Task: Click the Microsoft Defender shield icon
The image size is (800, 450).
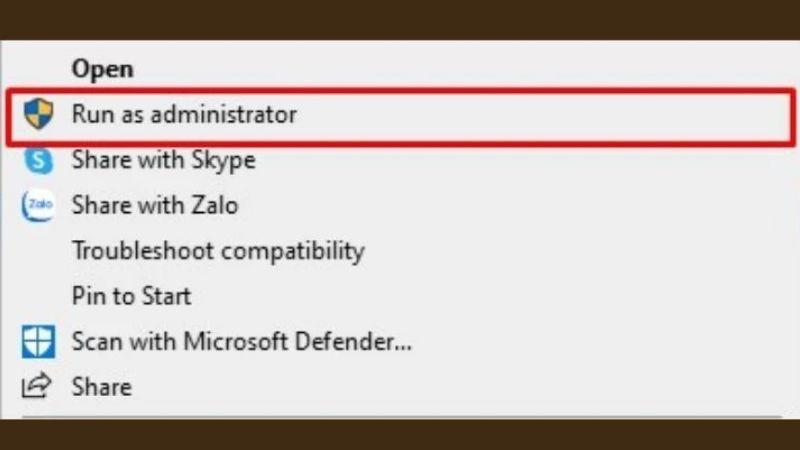Action: point(38,342)
